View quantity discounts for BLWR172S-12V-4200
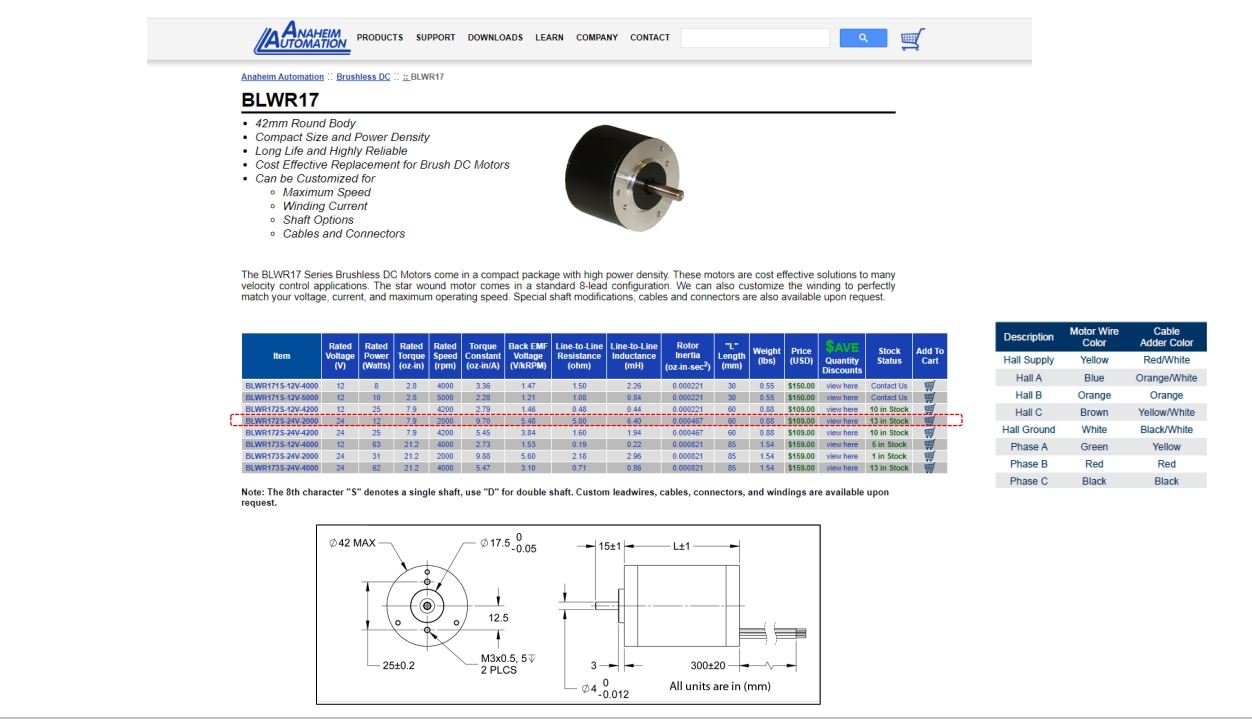The image size is (1252, 719). (x=842, y=409)
